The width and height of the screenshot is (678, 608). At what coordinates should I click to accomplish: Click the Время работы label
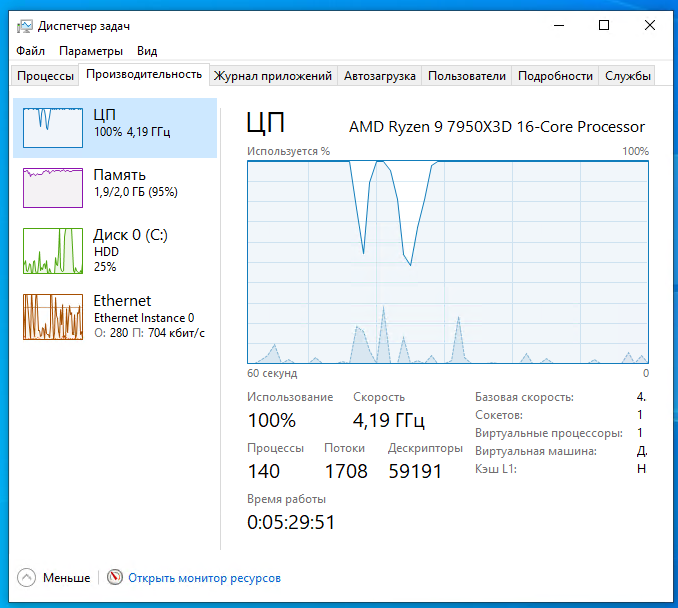(286, 499)
